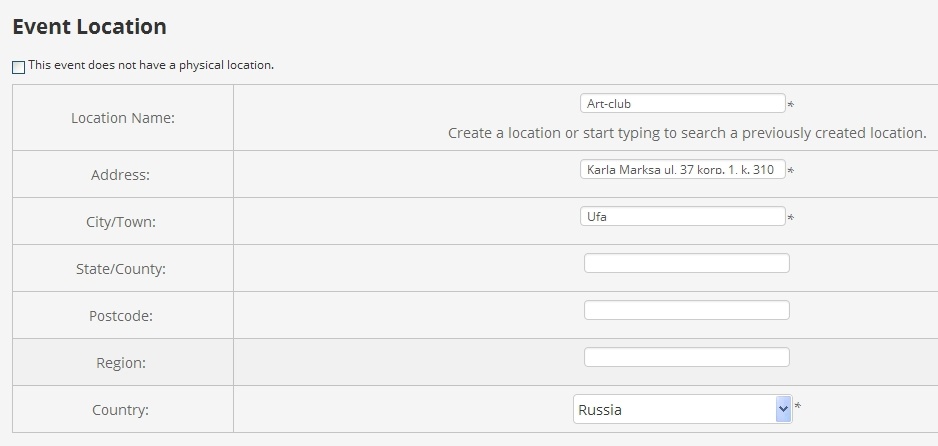Select the empty Postcode input box

pyautogui.click(x=686, y=310)
